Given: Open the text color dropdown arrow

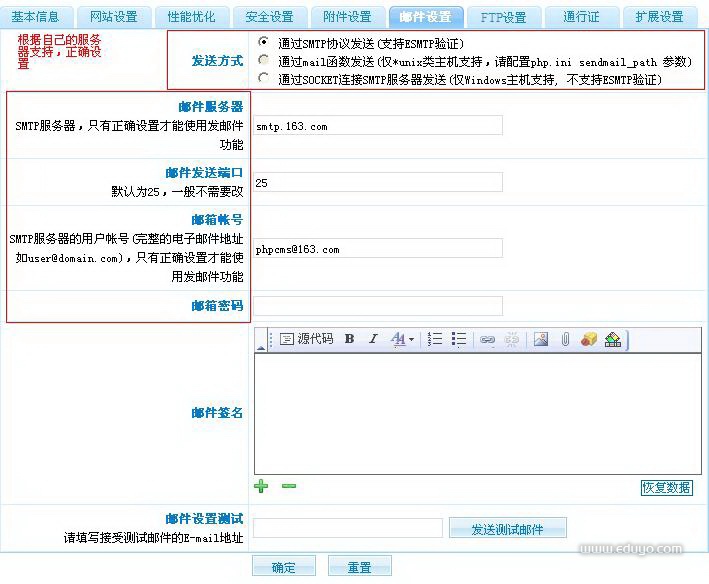Looking at the screenshot, I should (411, 340).
